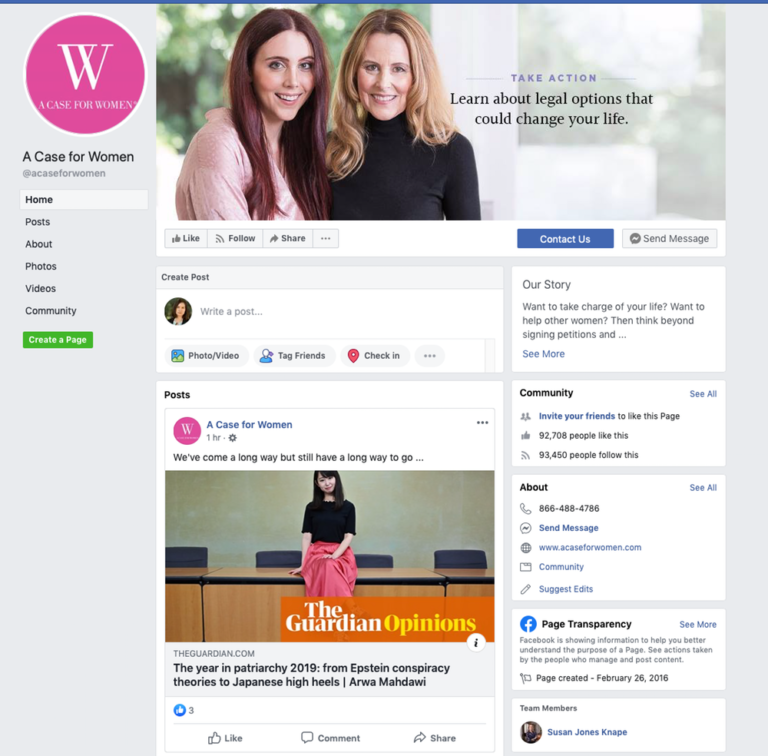Open the Guardian article image thumbnail

[330, 556]
